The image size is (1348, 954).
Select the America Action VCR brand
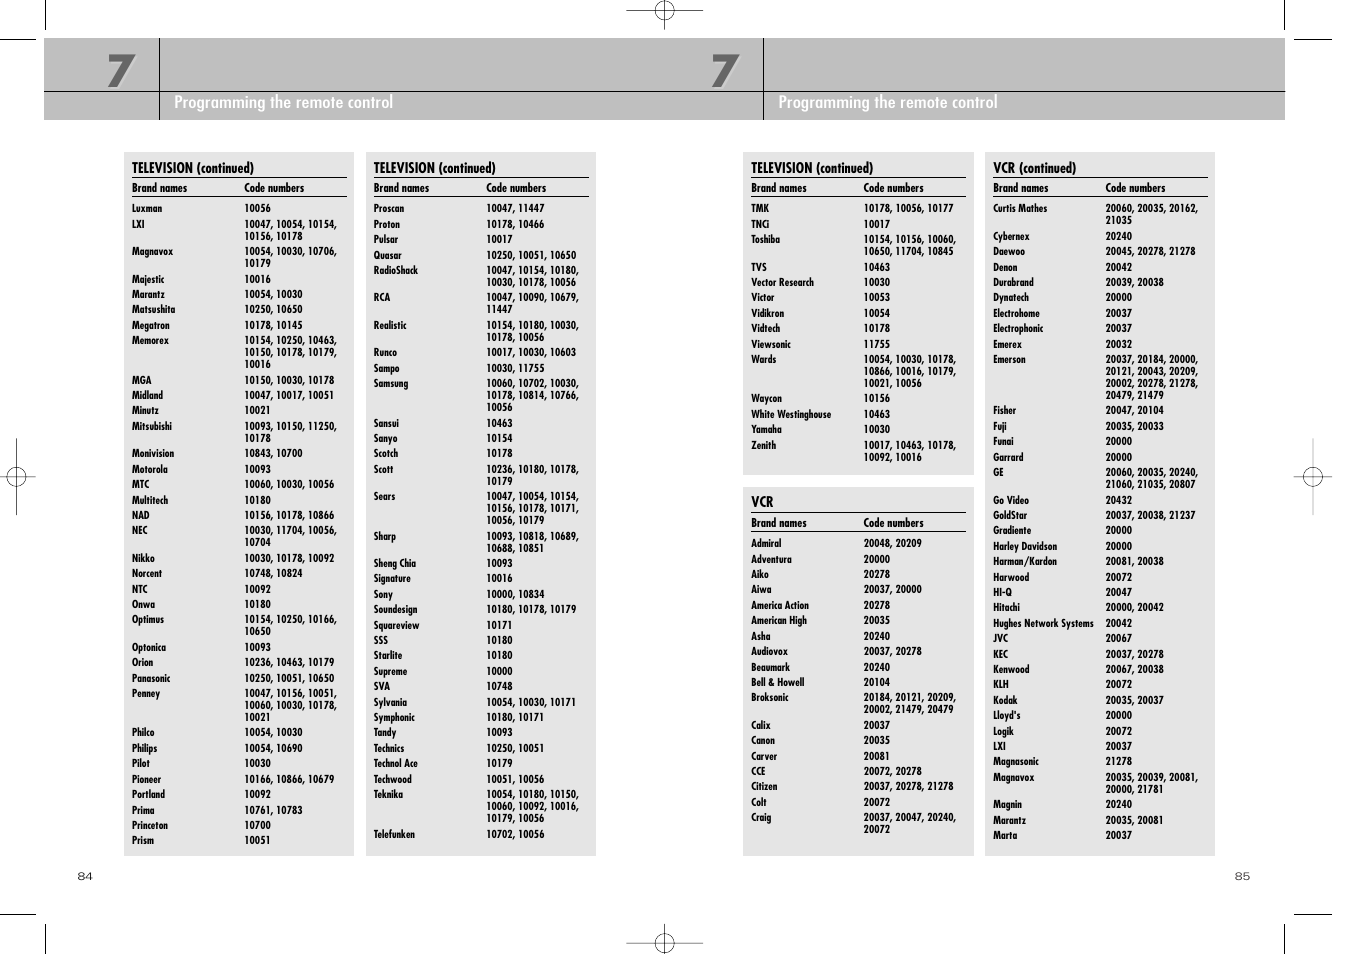[780, 606]
